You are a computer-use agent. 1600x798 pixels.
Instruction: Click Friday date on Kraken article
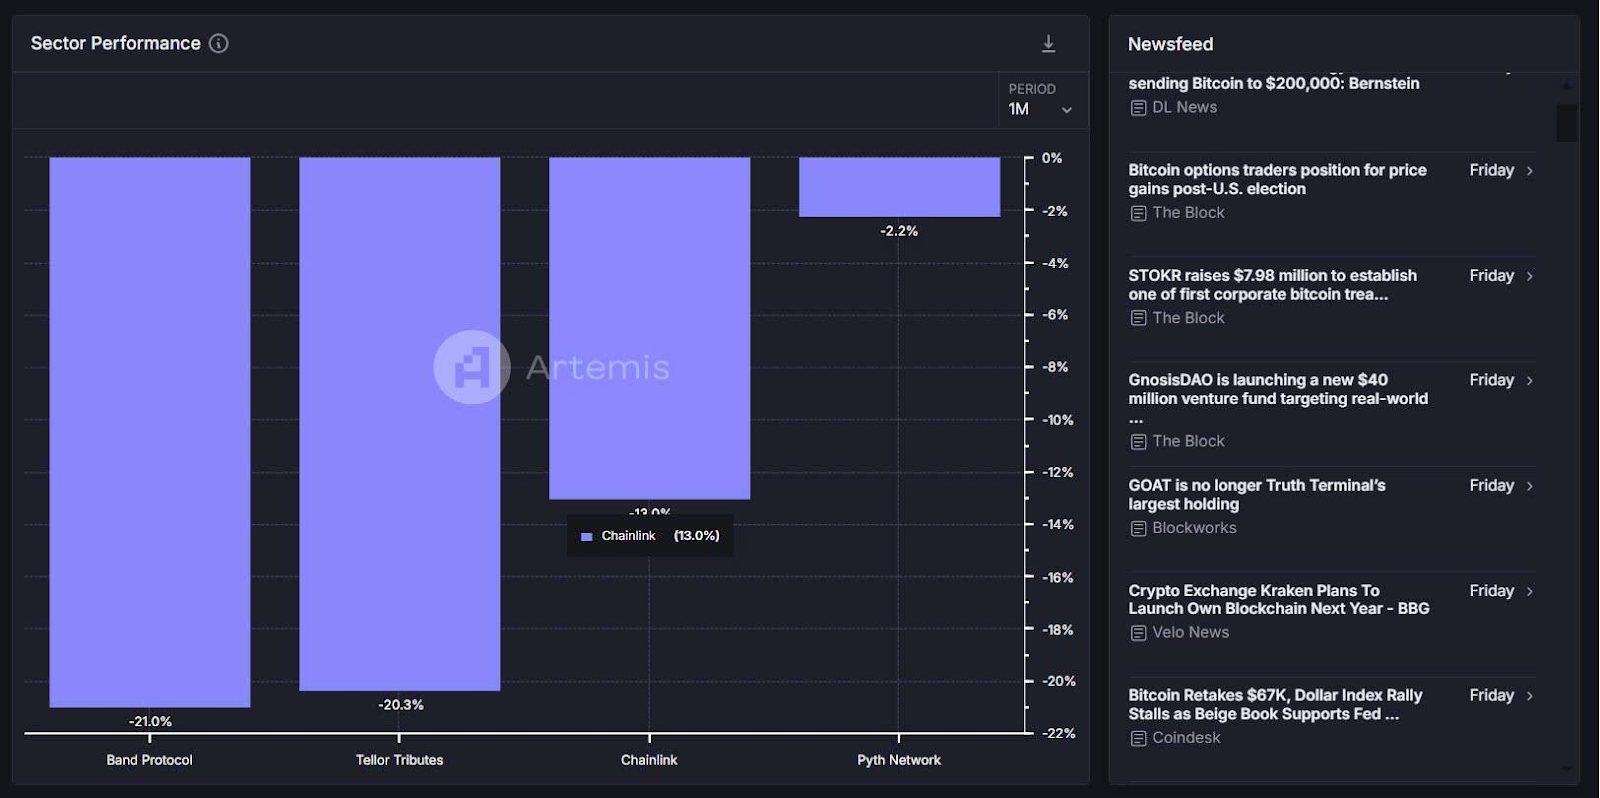(1491, 591)
